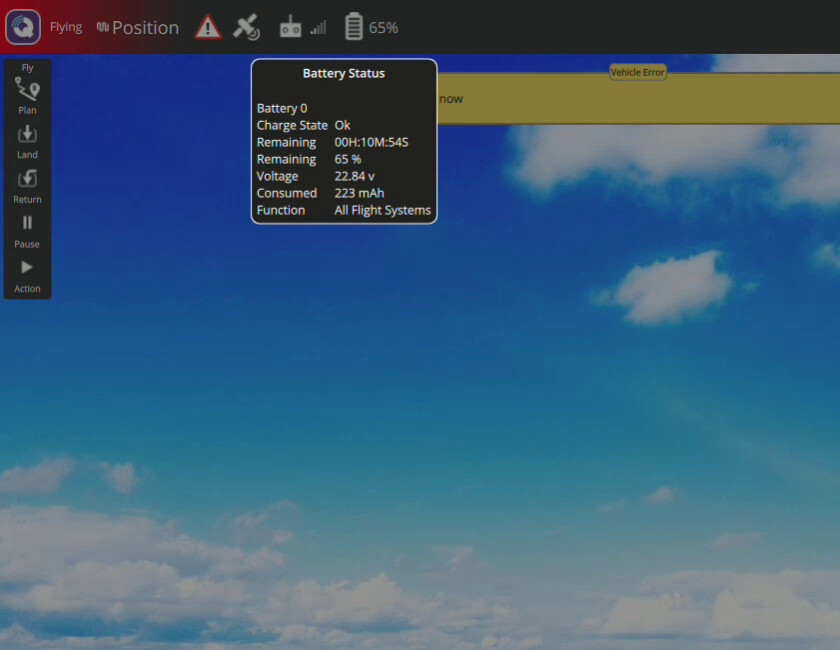Screen dimensions: 840x650
Task: Dismiss the yellow vehicle message banner
Action: pos(638,99)
